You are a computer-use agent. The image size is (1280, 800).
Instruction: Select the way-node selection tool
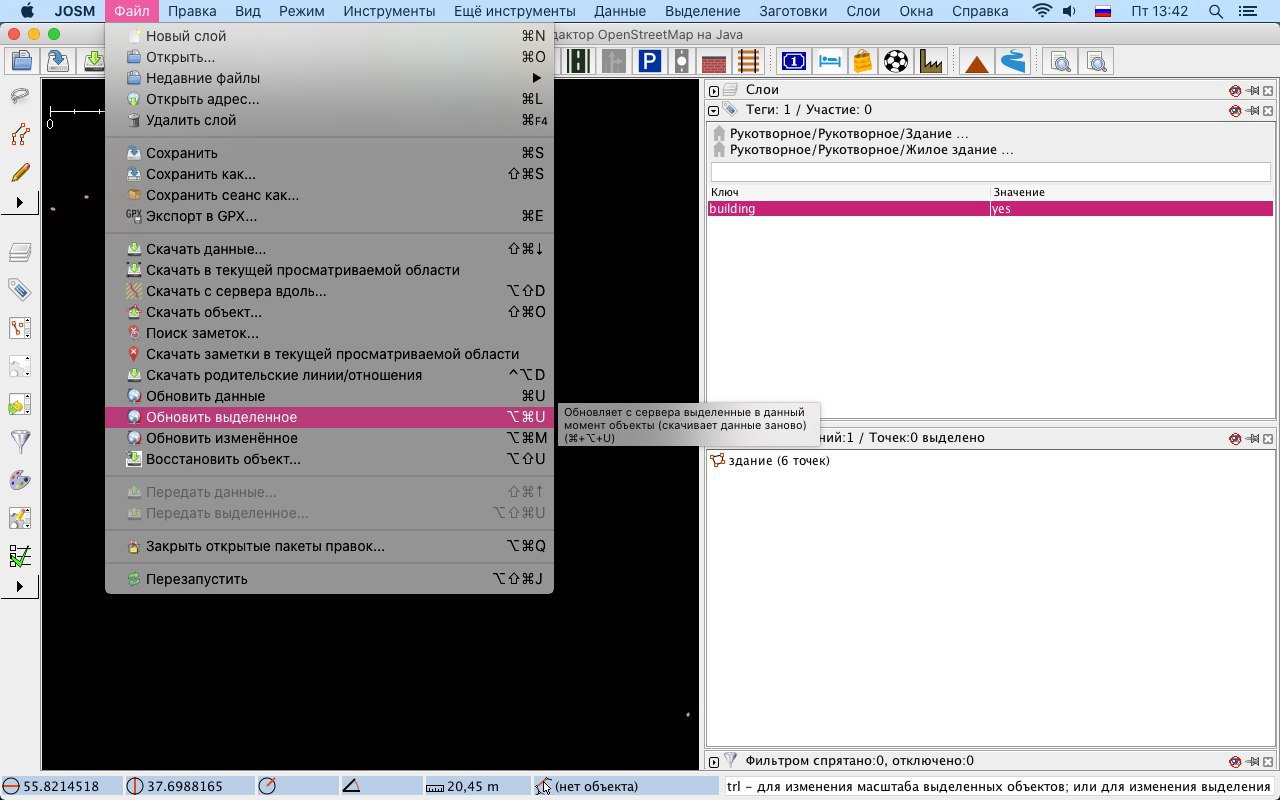pos(20,134)
